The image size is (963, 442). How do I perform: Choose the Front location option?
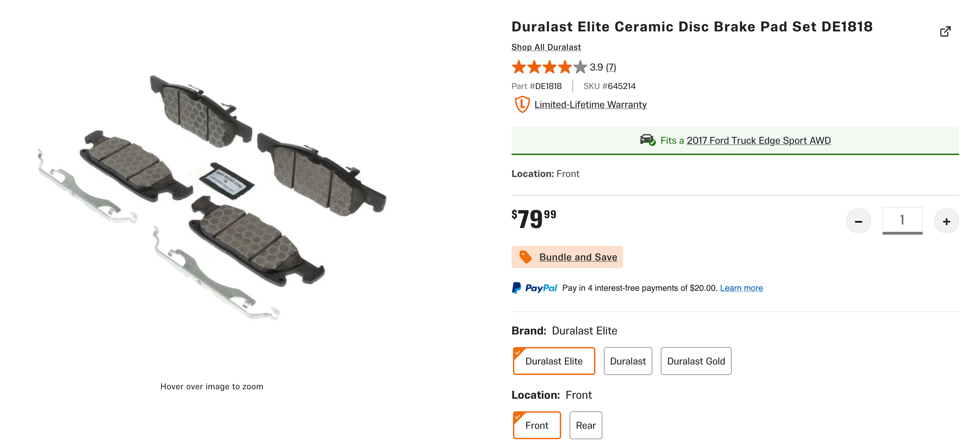click(537, 425)
